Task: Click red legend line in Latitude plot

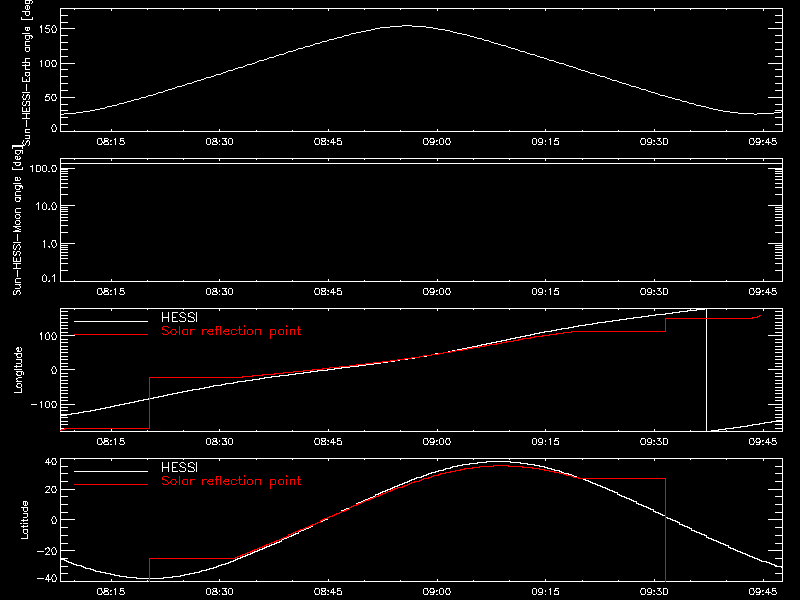Action: point(111,485)
